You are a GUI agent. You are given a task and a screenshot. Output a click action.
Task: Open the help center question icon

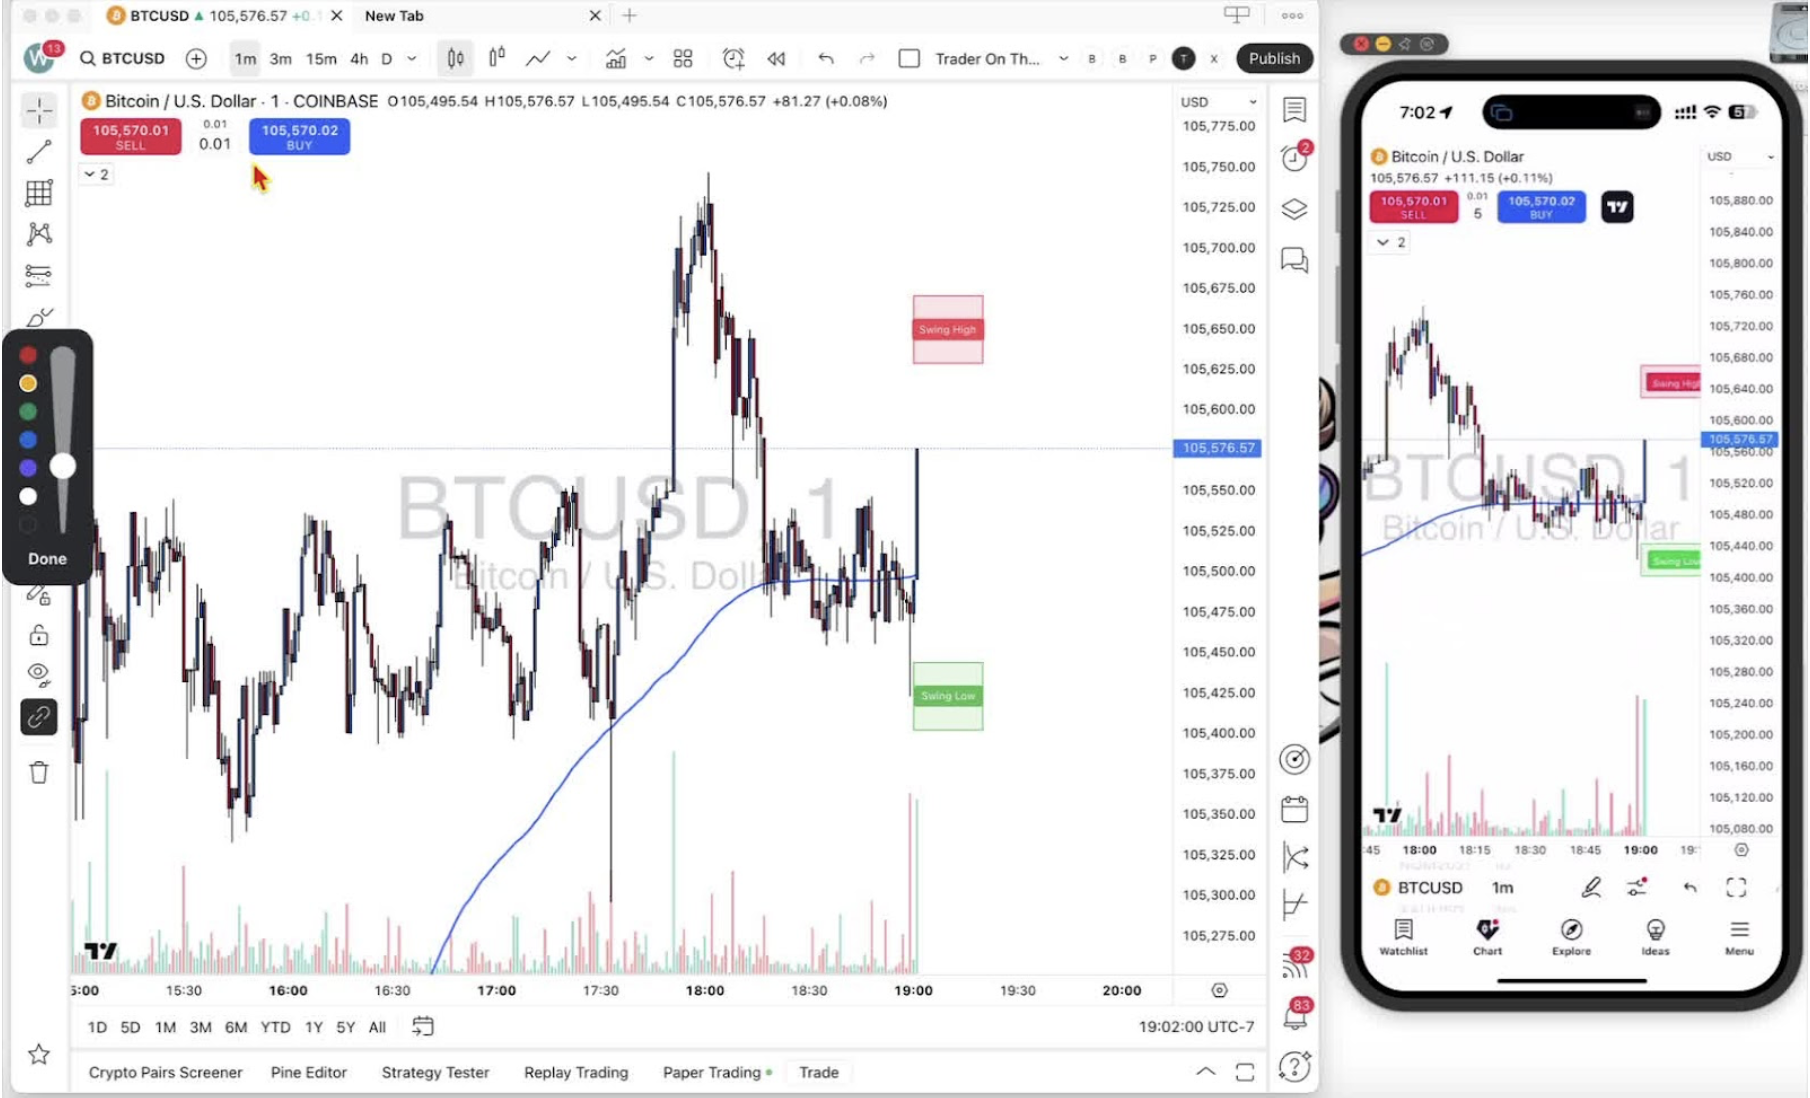1295,1067
